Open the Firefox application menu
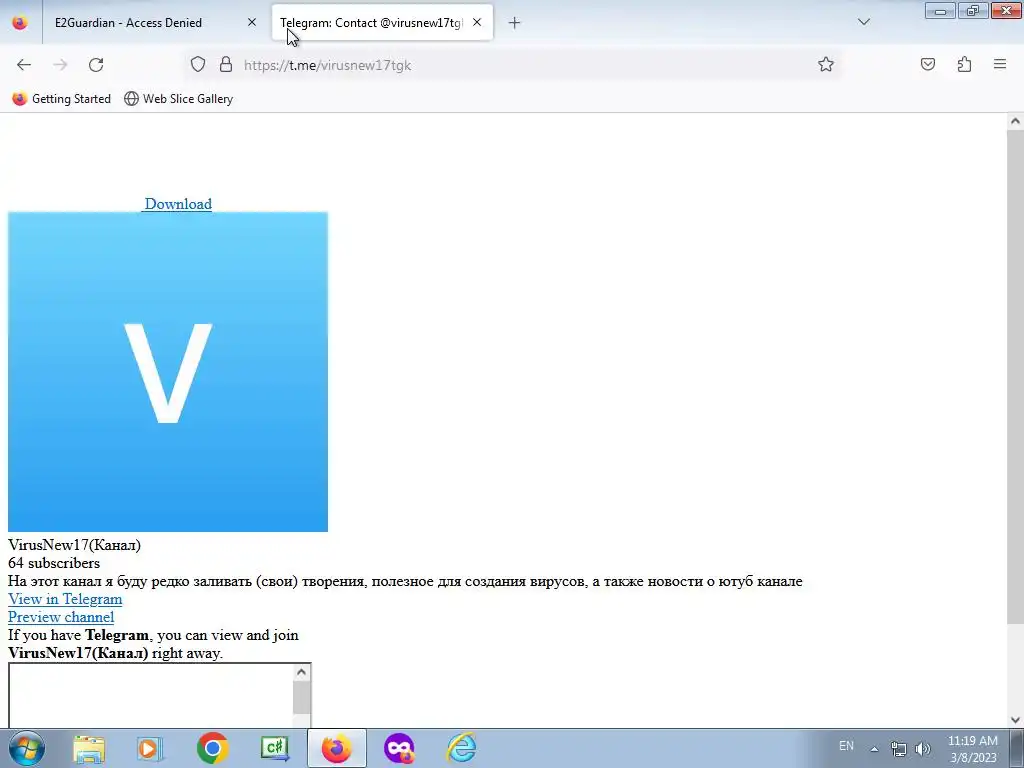The width and height of the screenshot is (1024, 768). pos(1000,64)
